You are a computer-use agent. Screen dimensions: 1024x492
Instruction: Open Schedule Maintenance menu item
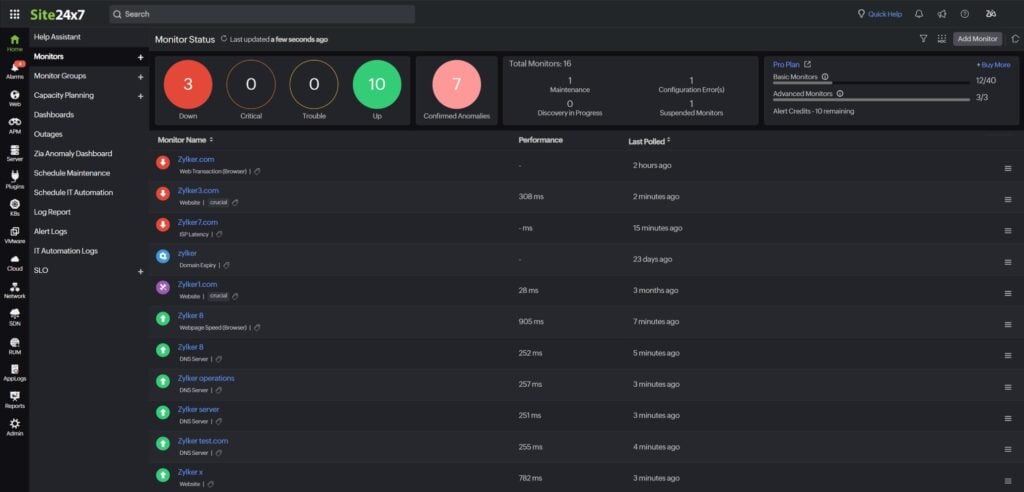pyautogui.click(x=72, y=174)
